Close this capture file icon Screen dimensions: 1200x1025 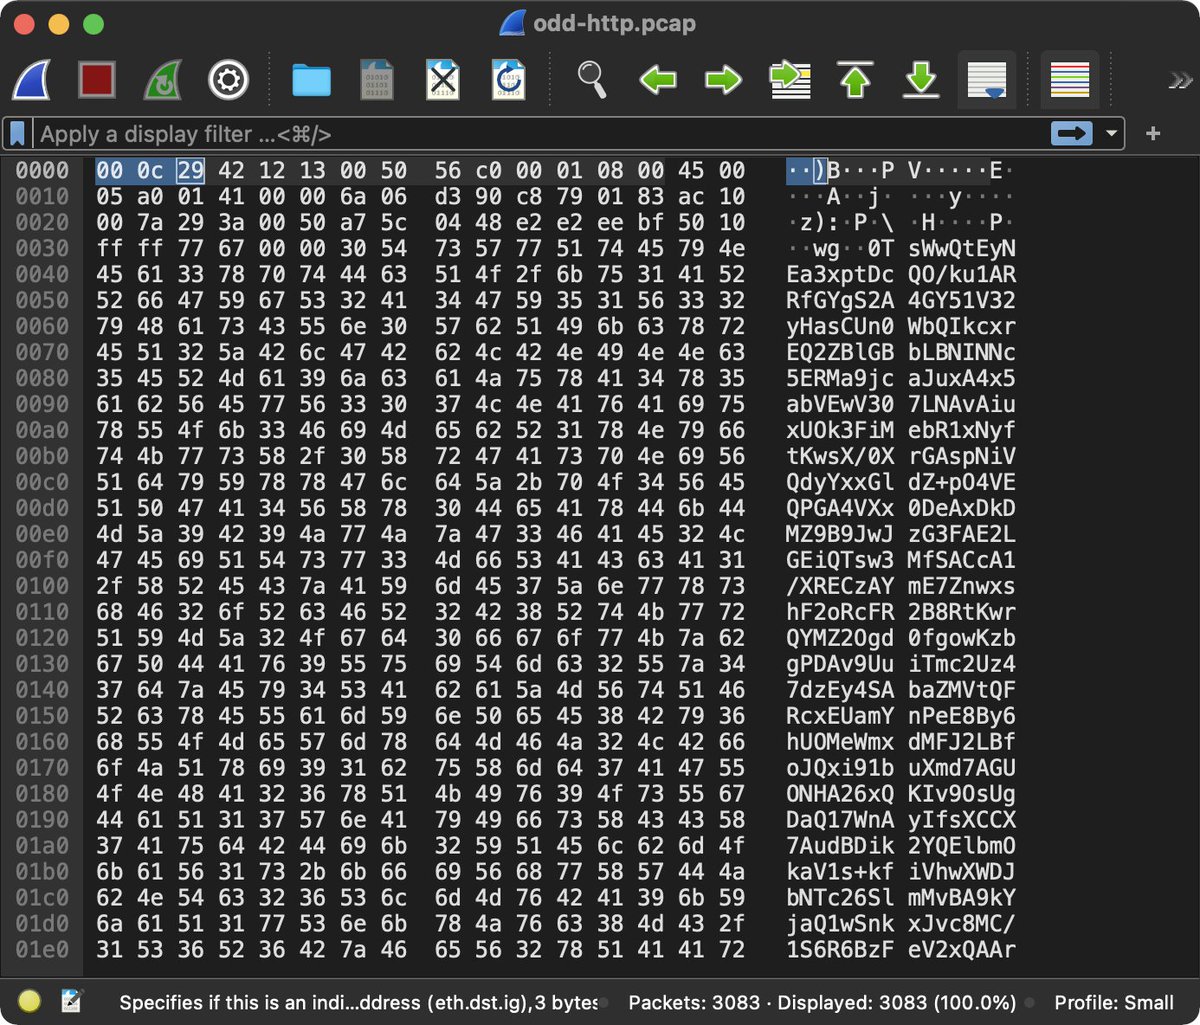442,79
